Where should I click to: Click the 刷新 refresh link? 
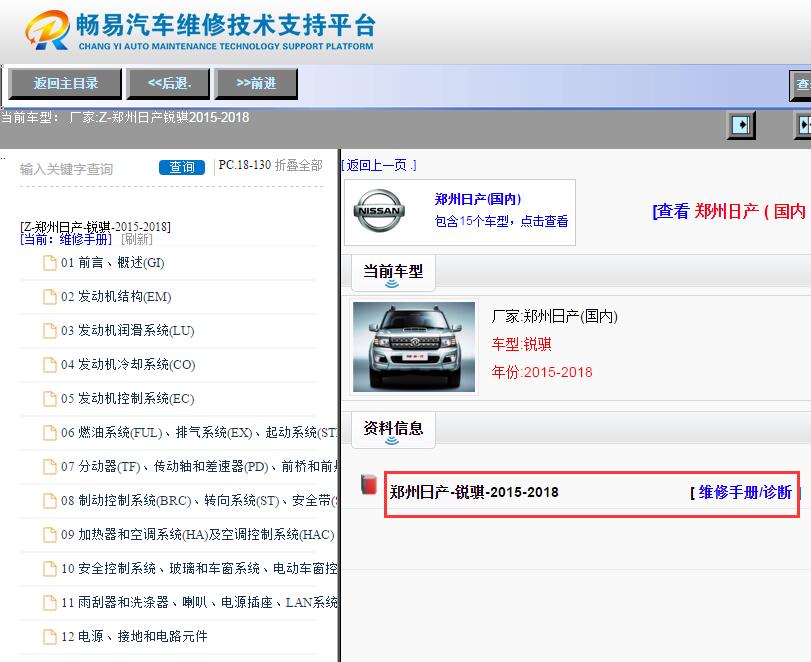pyautogui.click(x=137, y=239)
